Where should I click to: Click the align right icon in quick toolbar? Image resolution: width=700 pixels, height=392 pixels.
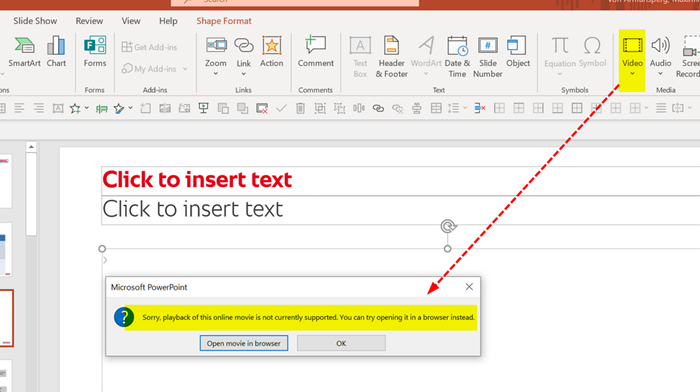pos(39,108)
